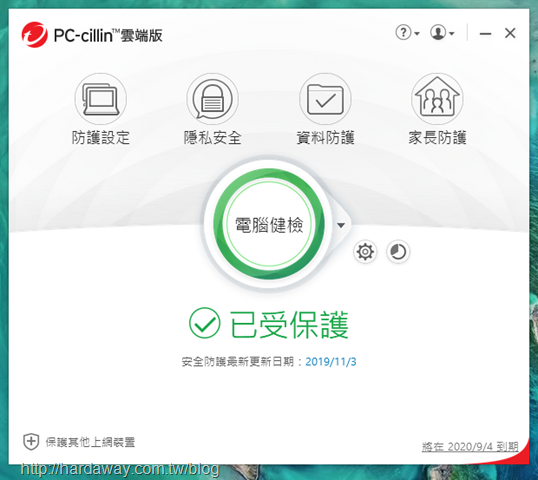Minimize the PC-cillin window
This screenshot has width=538, height=480.
tap(485, 33)
